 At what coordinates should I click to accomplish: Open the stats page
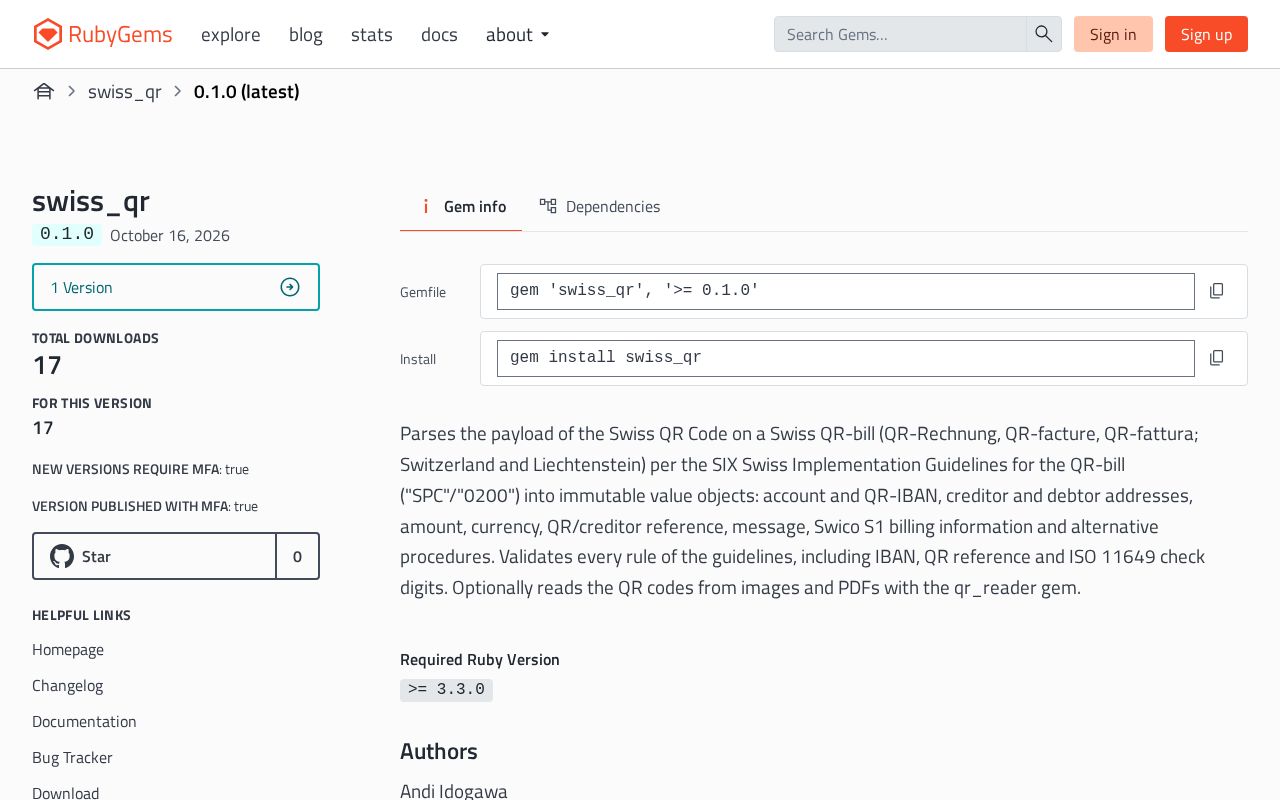372,34
